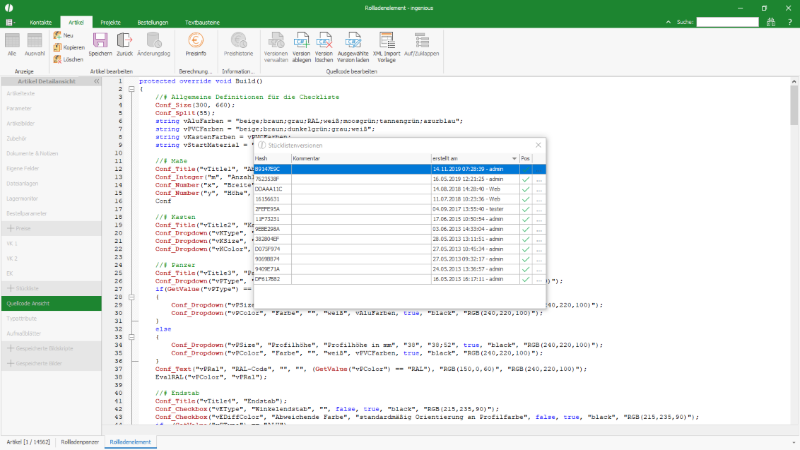Delete article with Löschen
Image resolution: width=800 pixels, height=450 pixels.
point(68,60)
